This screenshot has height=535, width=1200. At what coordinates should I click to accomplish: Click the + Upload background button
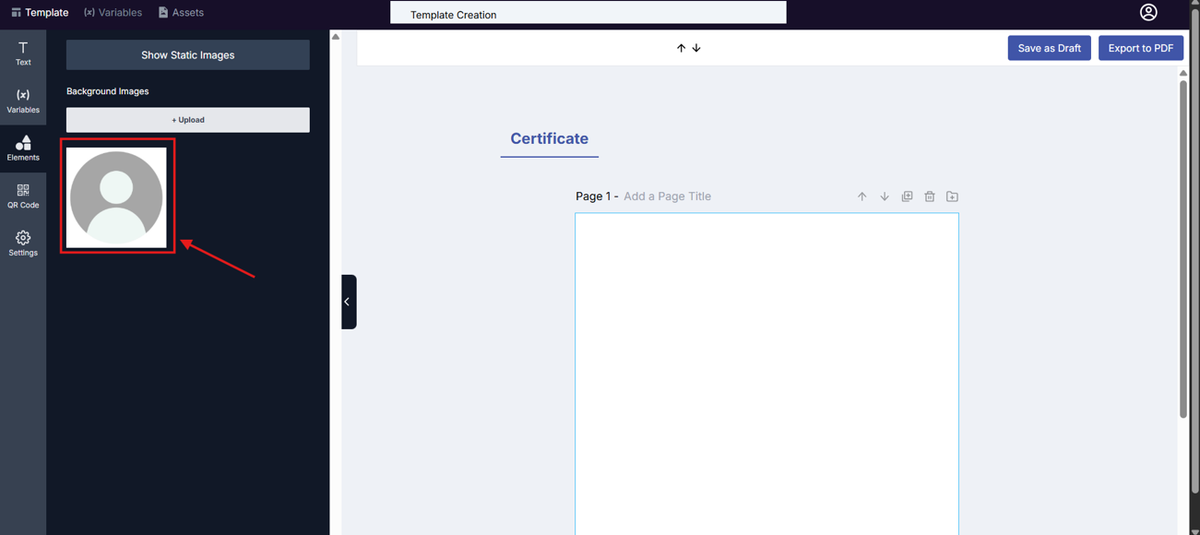coord(188,120)
